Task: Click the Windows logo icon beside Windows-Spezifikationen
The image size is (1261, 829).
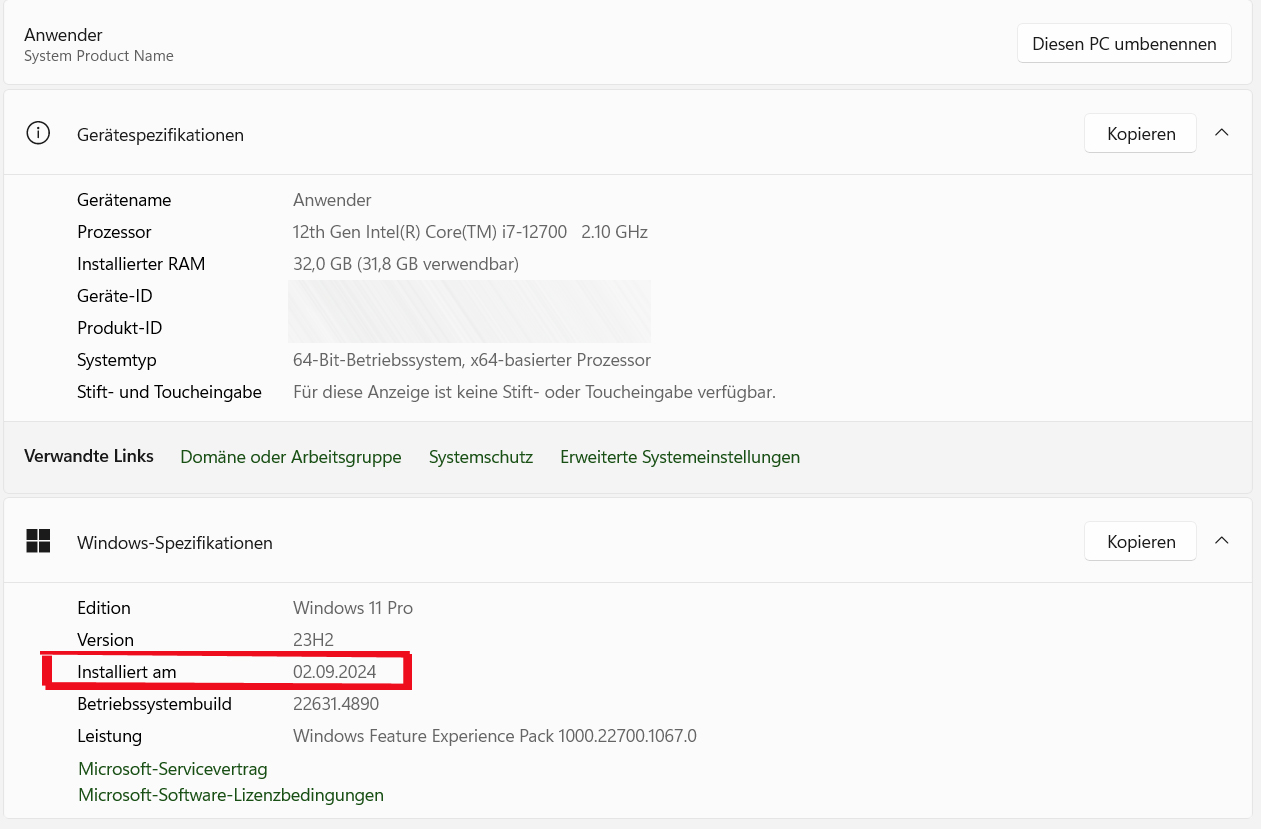Action: (38, 541)
